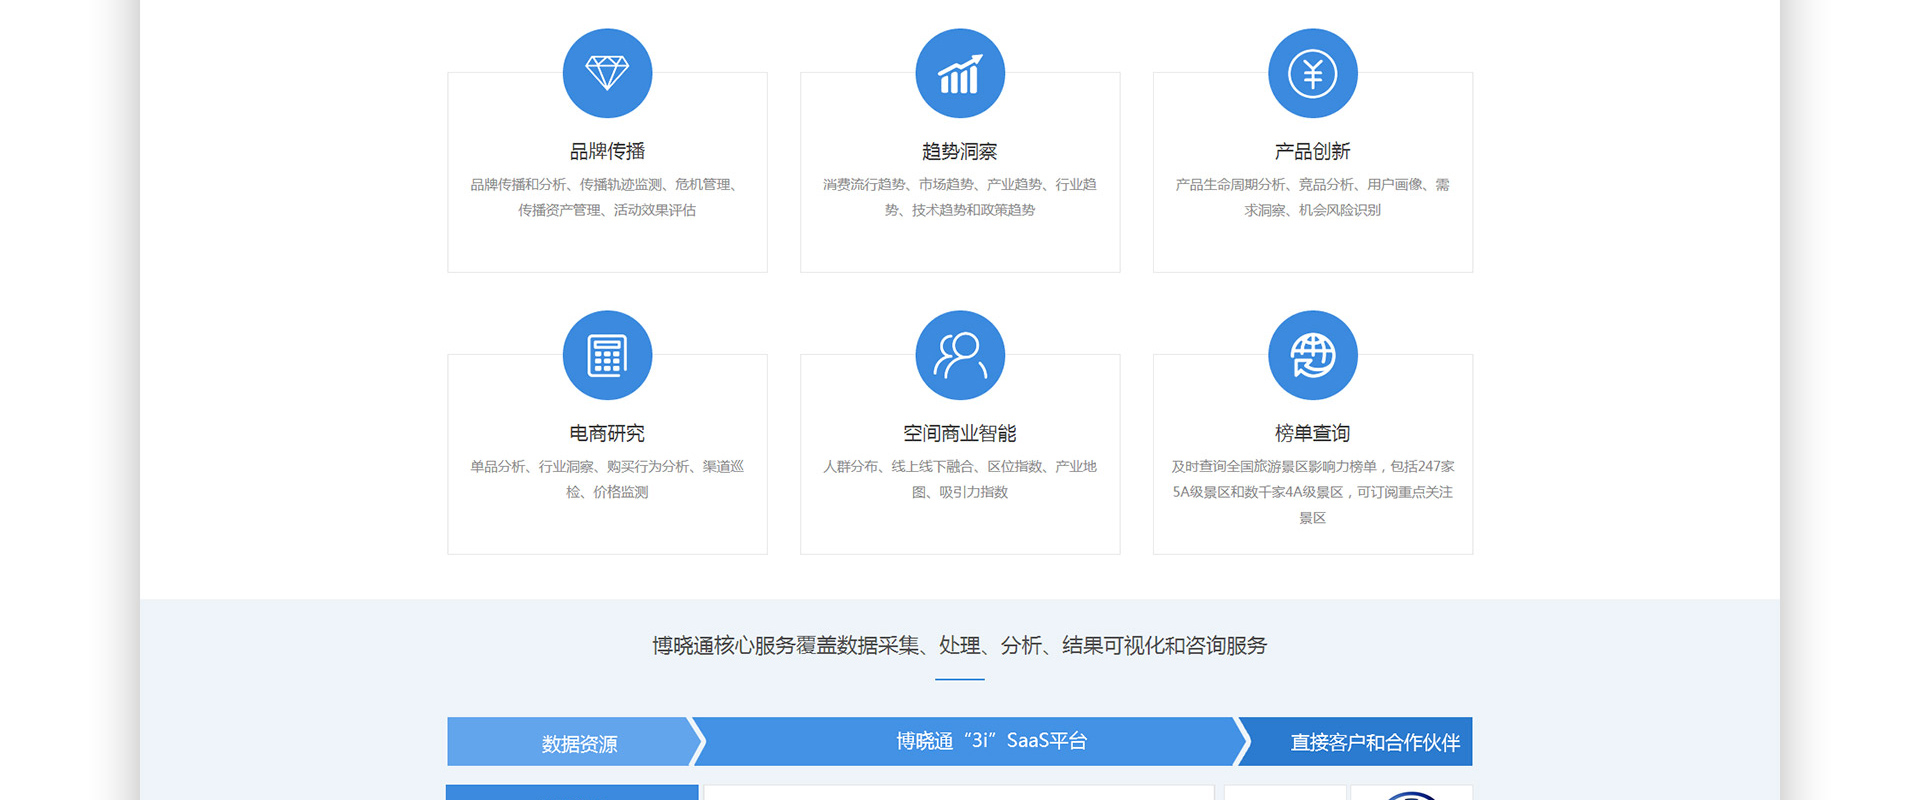Open the 榜单查询 heading
The image size is (1920, 800).
pyautogui.click(x=1312, y=433)
